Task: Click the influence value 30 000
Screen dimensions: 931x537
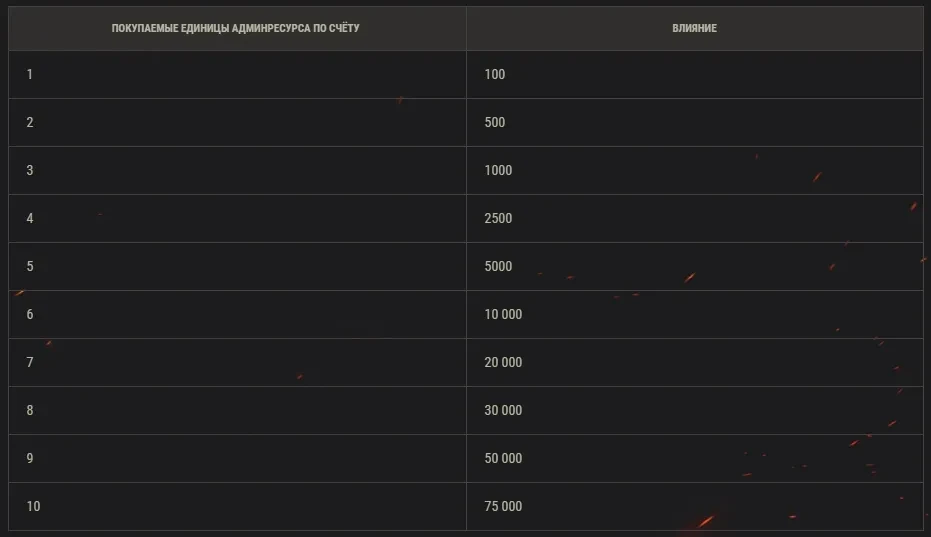Action: [x=503, y=410]
